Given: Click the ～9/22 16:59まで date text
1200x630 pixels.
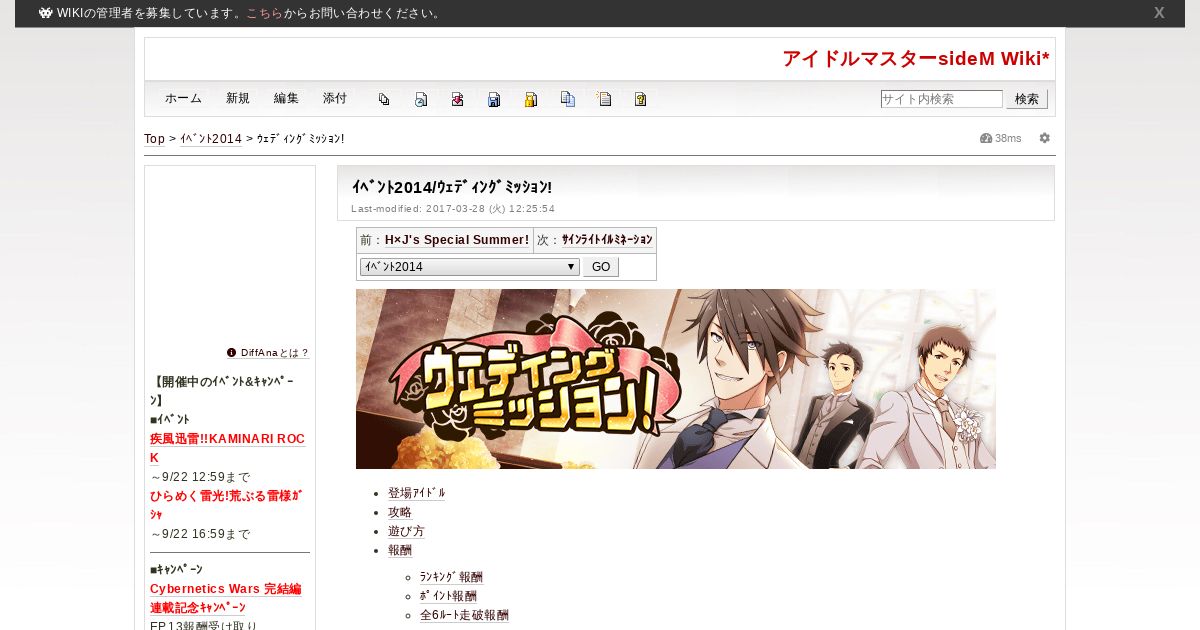Looking at the screenshot, I should coord(200,534).
